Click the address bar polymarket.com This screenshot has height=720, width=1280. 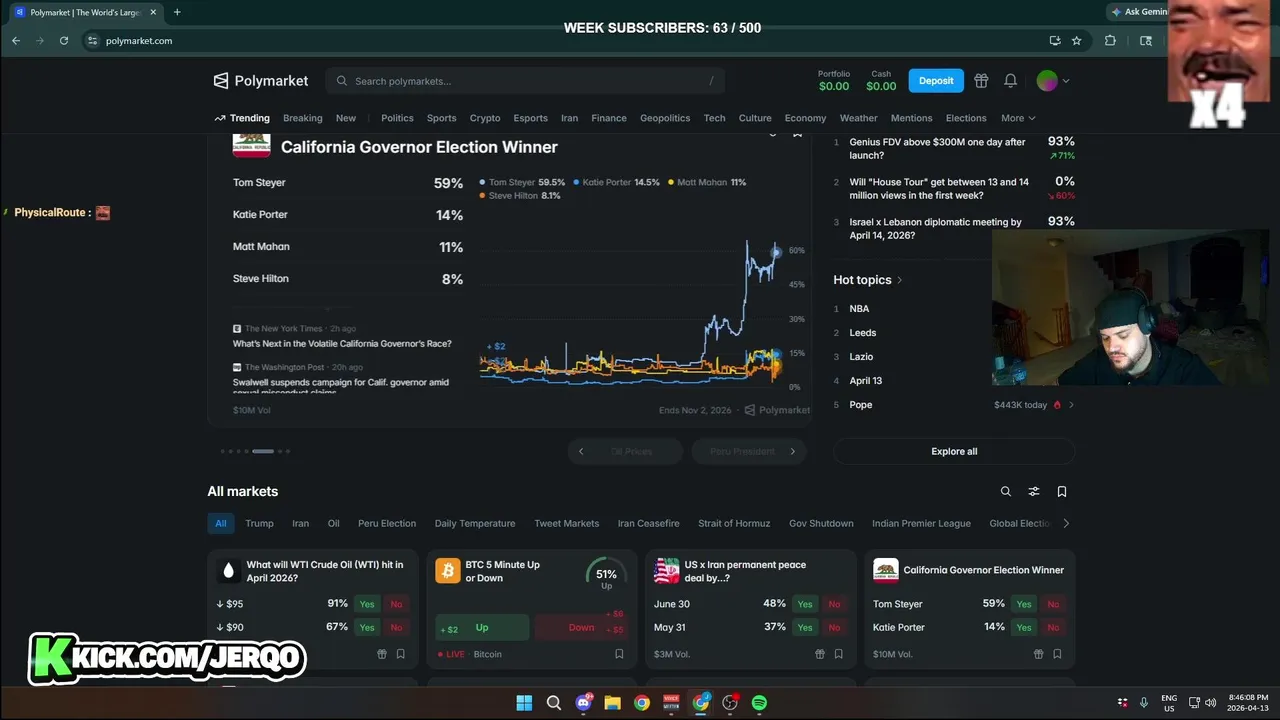click(139, 41)
